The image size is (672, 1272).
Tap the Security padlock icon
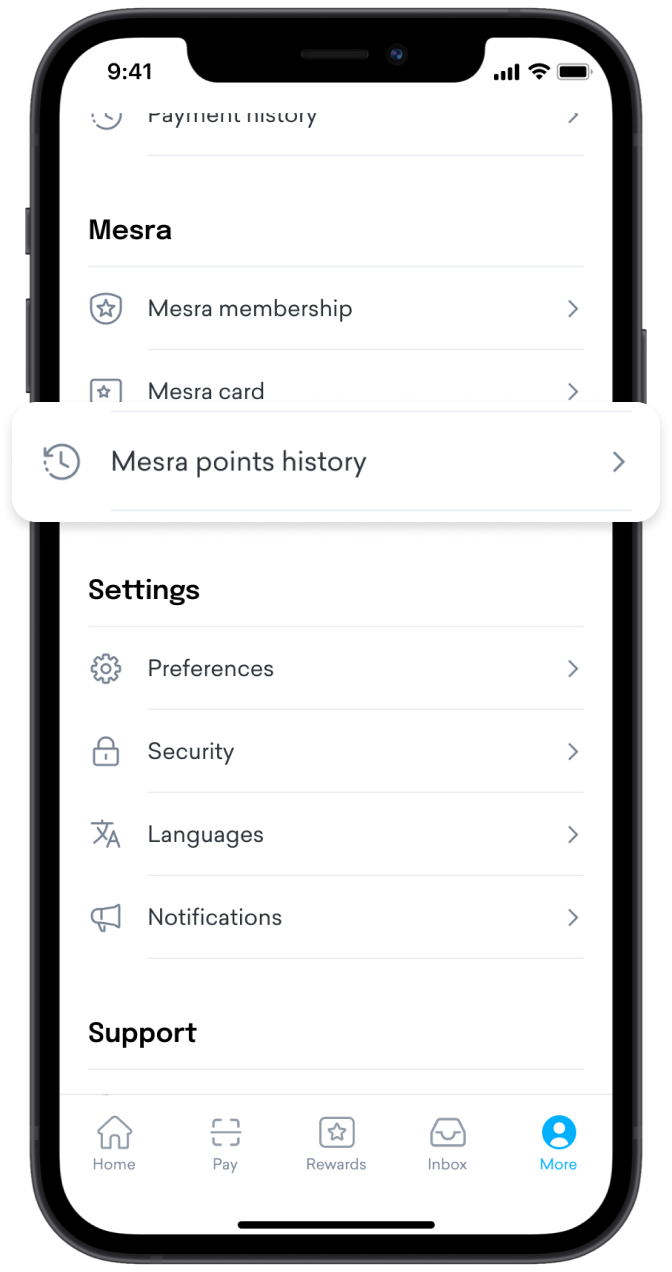[x=105, y=751]
